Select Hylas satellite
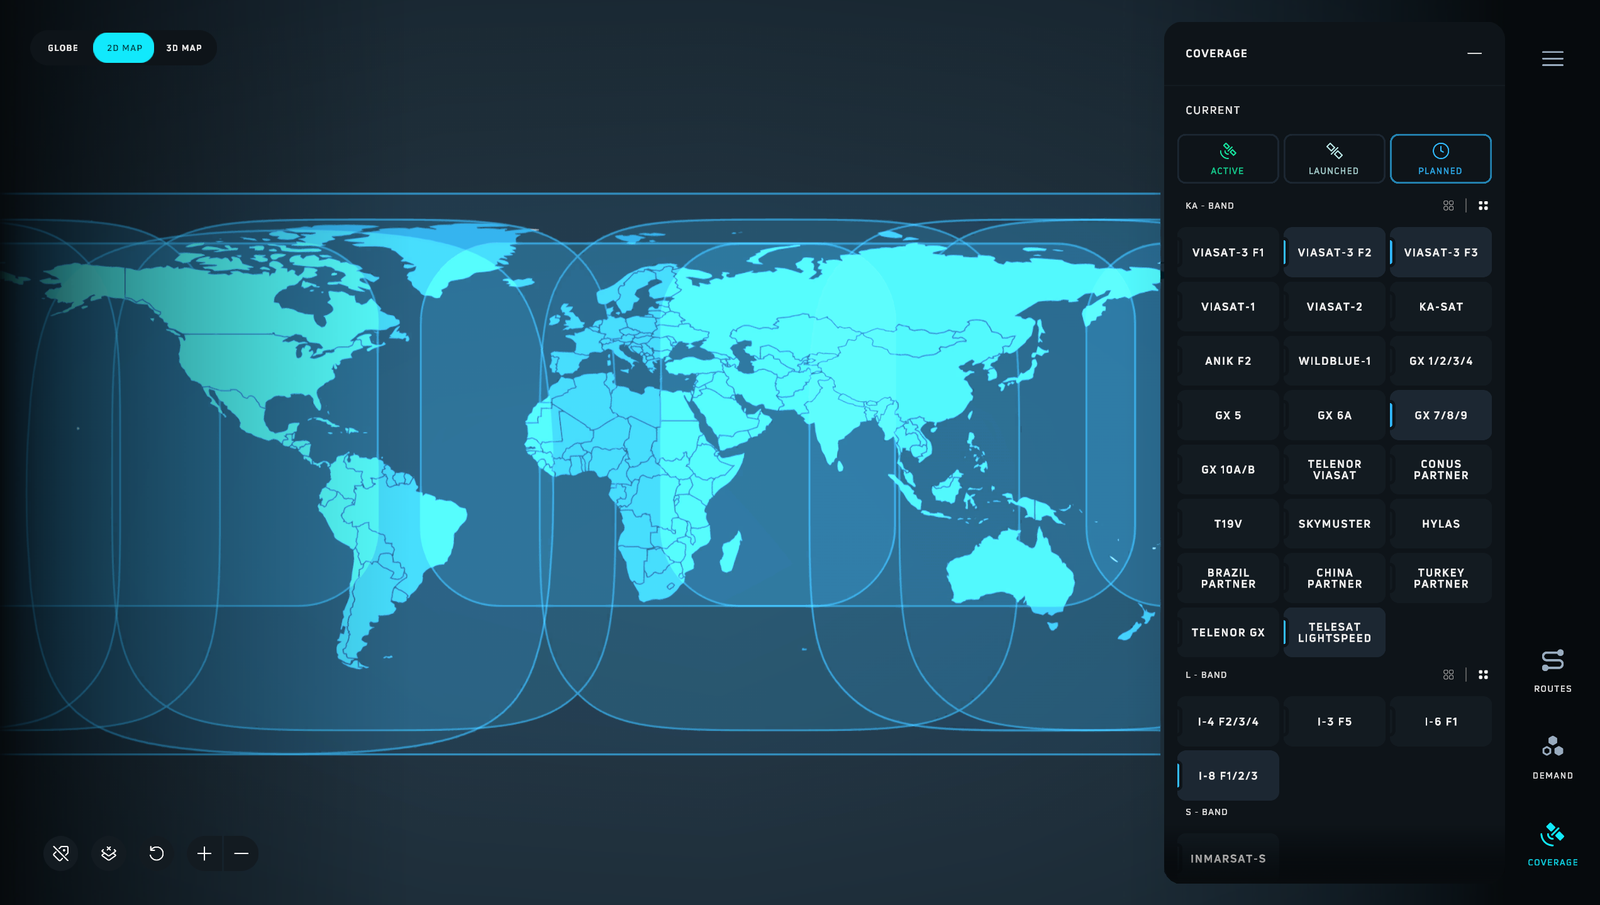 point(1440,524)
